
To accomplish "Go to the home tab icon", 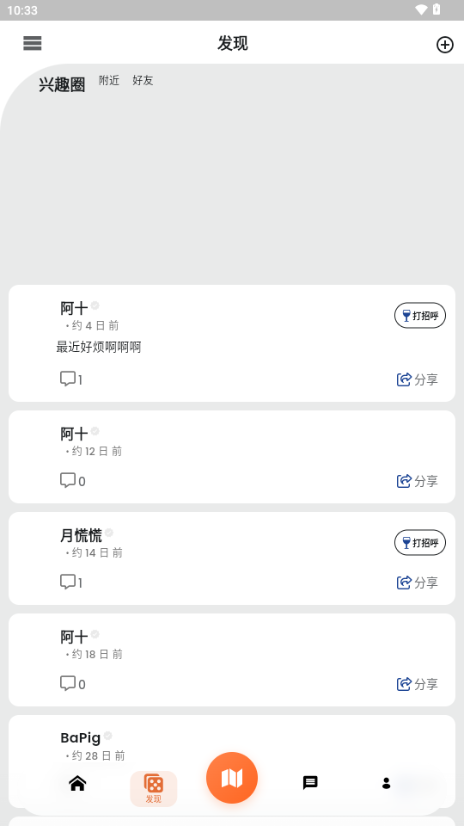I will [77, 783].
